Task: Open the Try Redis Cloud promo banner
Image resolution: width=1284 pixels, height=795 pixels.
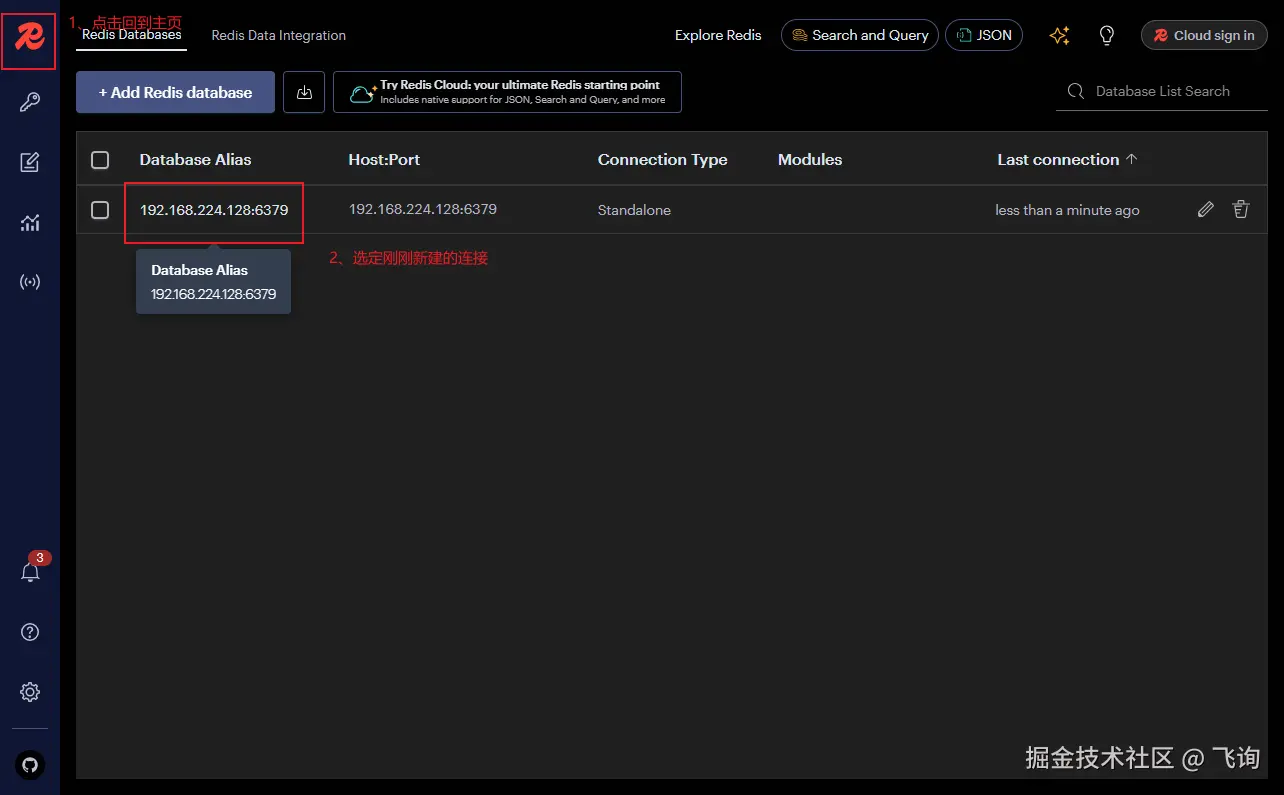Action: point(507,92)
